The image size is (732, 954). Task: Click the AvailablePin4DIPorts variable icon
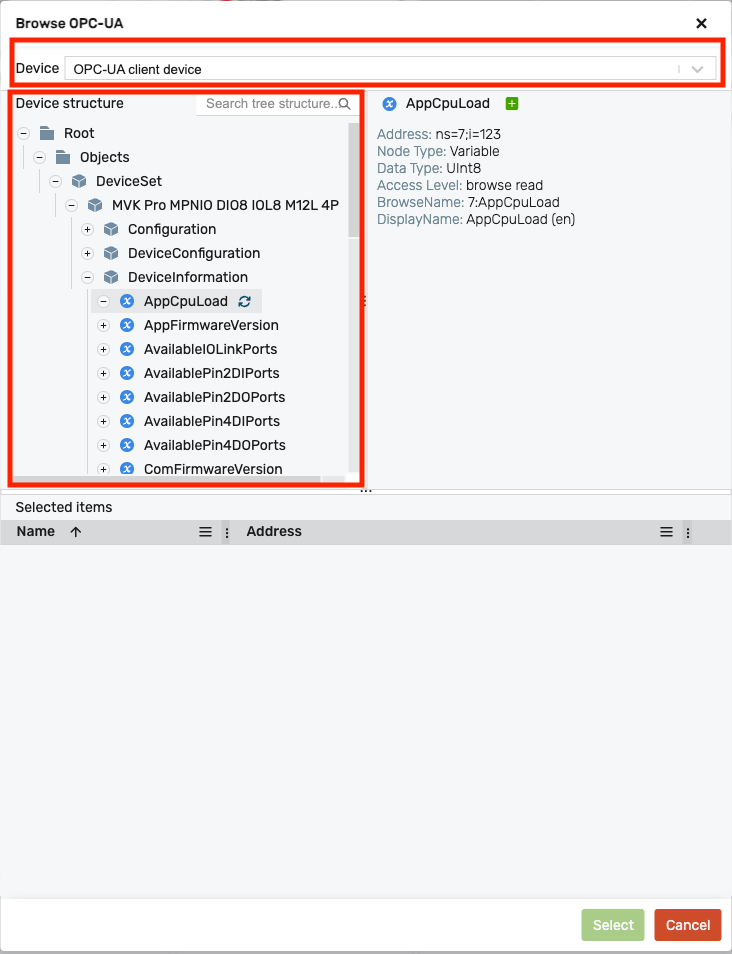[127, 421]
